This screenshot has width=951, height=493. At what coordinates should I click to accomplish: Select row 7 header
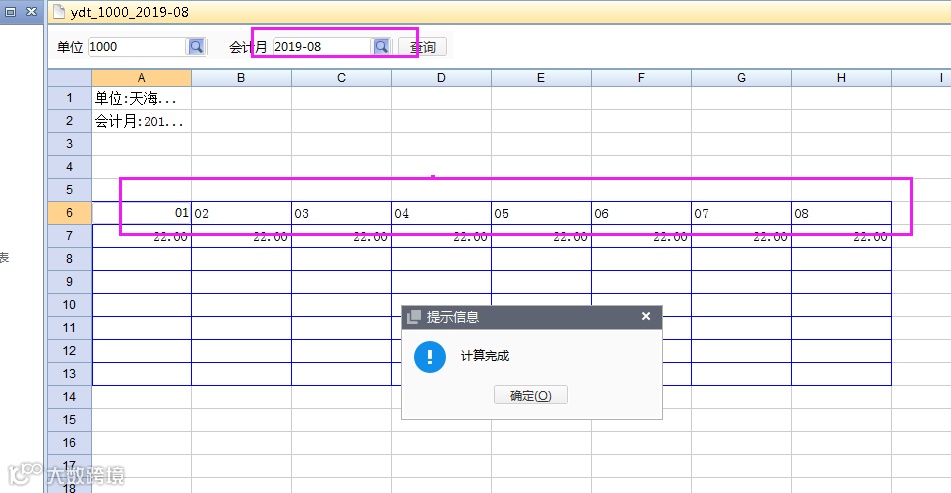click(70, 236)
